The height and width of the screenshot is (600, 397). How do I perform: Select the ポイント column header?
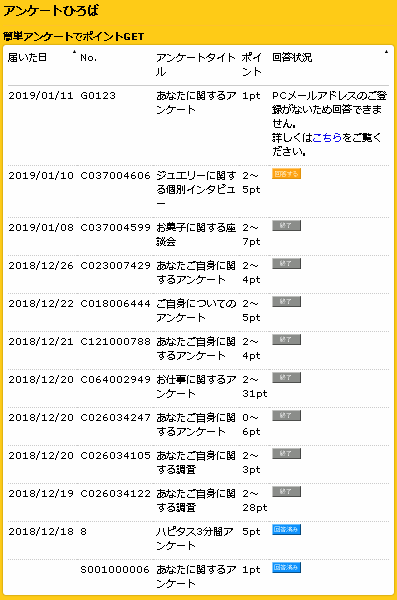252,65
